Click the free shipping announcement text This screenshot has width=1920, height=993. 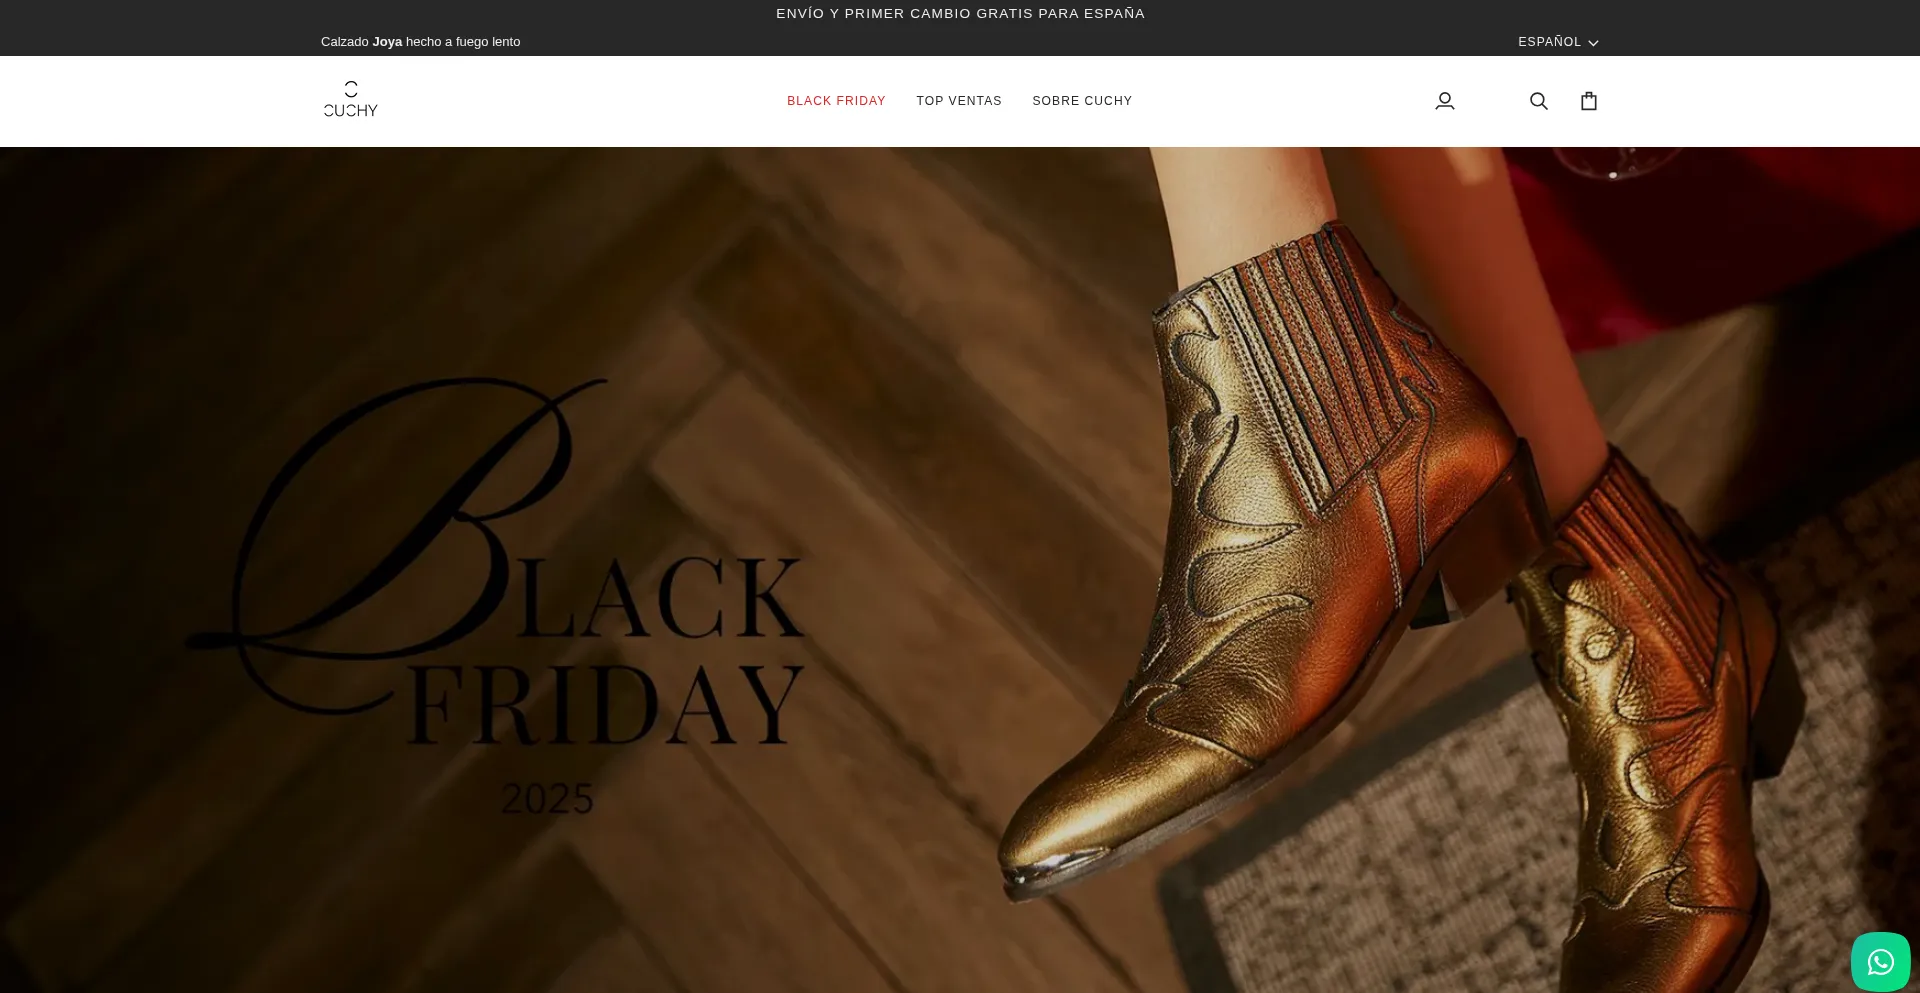click(x=960, y=14)
